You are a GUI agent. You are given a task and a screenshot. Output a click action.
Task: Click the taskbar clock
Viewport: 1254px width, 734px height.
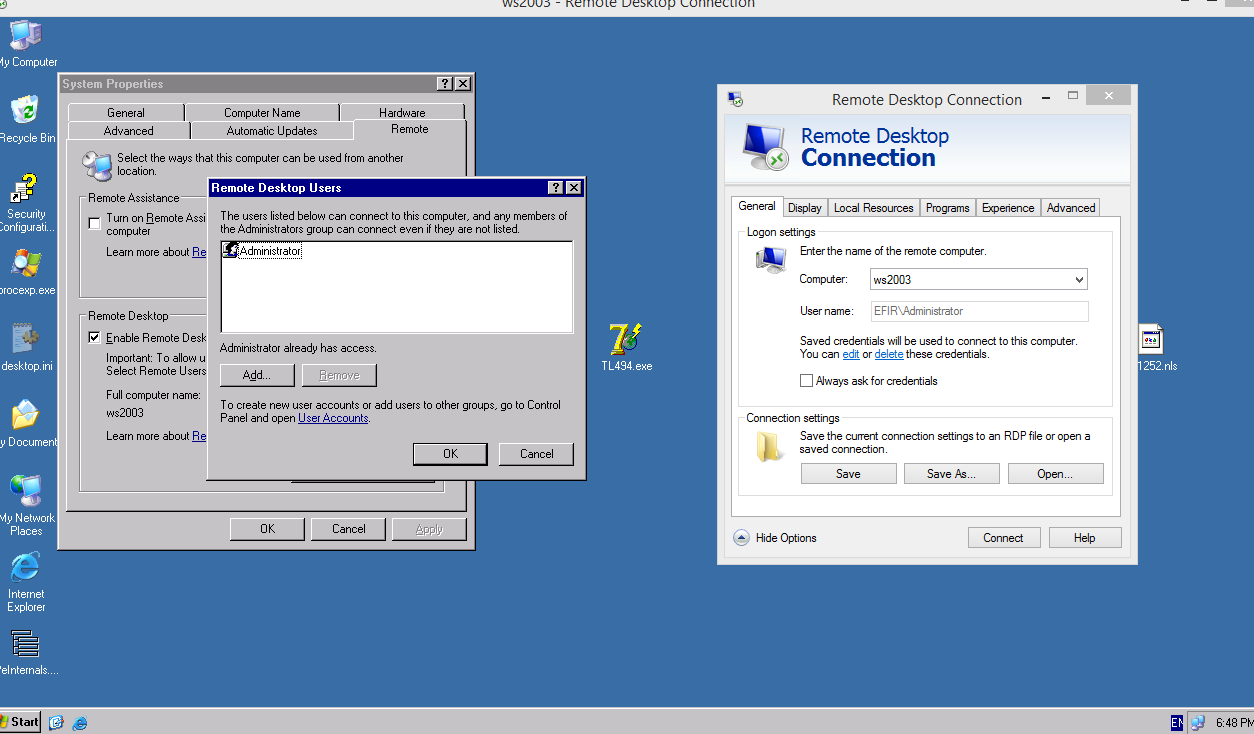click(x=1233, y=722)
